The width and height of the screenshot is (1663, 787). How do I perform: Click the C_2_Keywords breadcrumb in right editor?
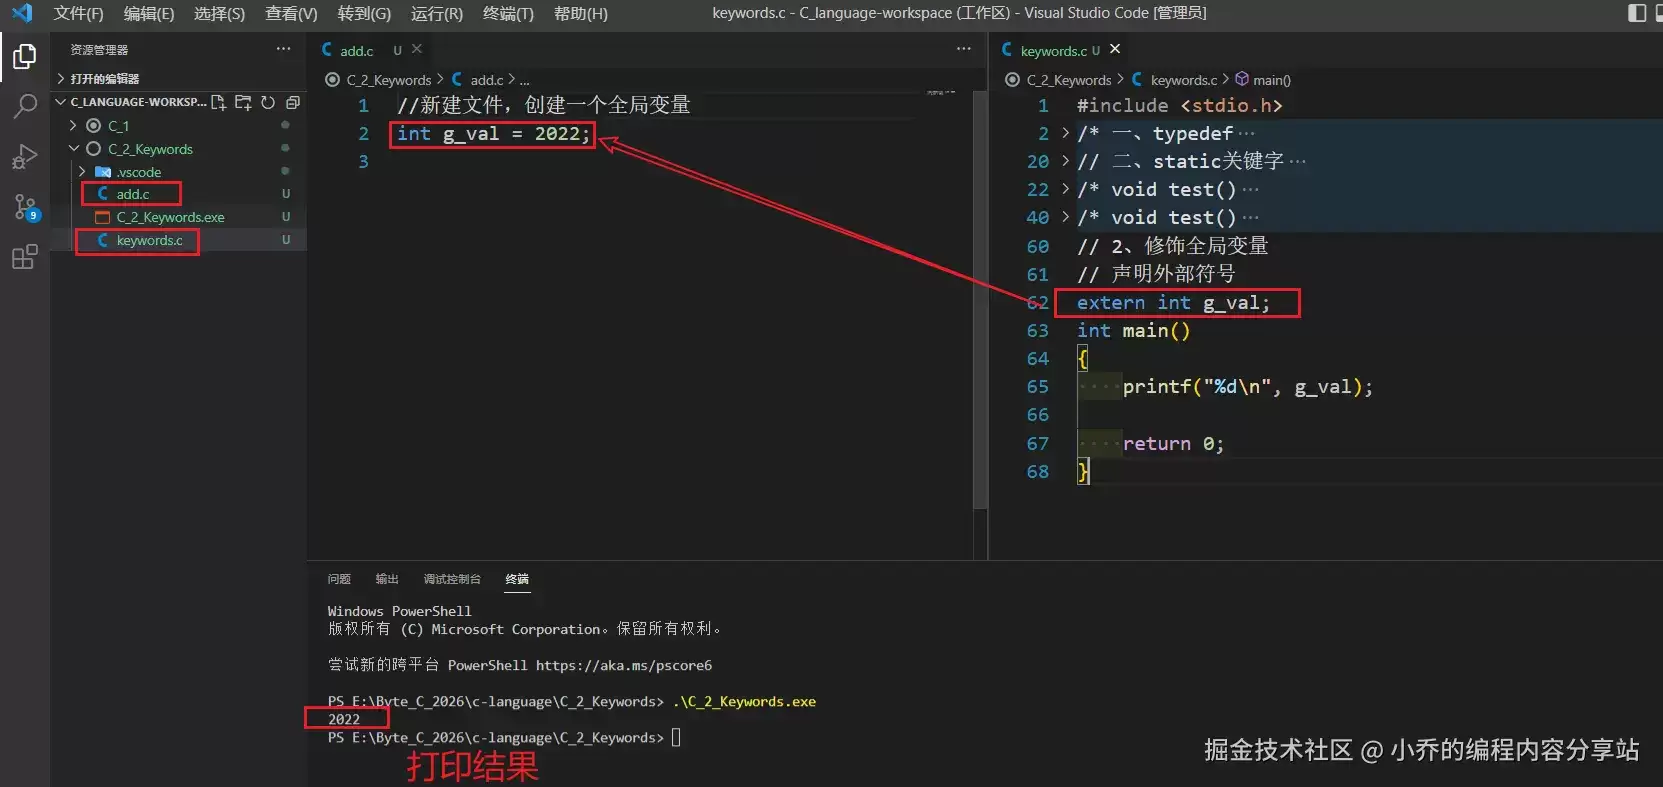1069,80
